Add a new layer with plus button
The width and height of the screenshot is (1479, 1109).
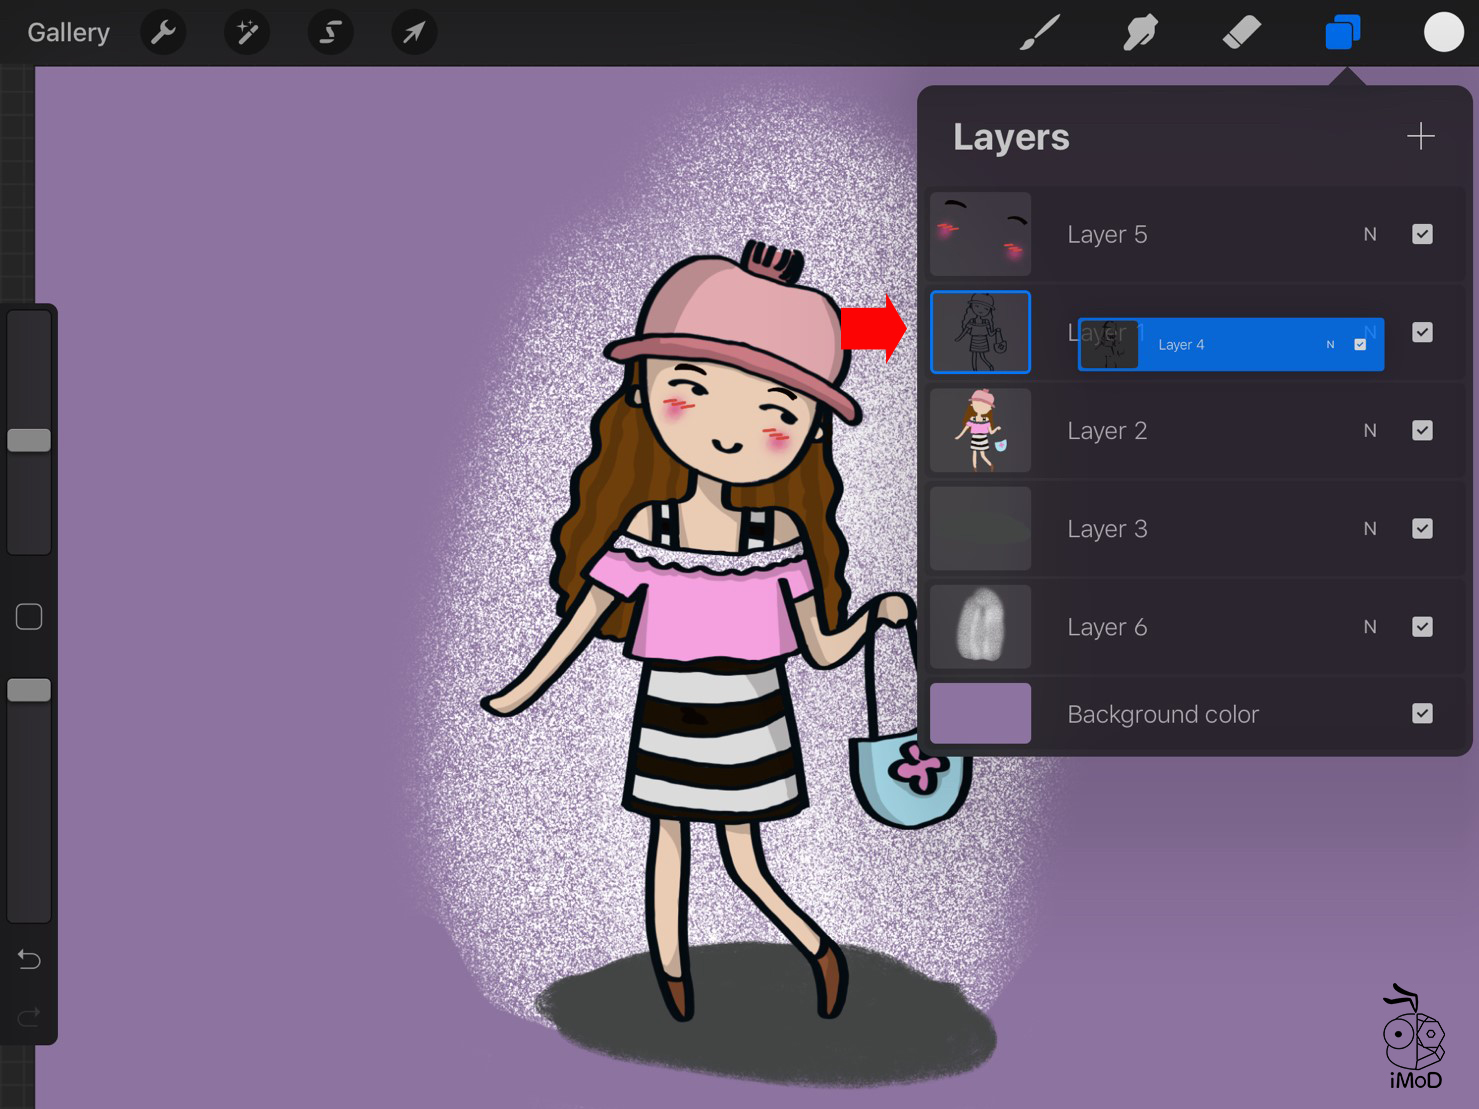click(1420, 137)
